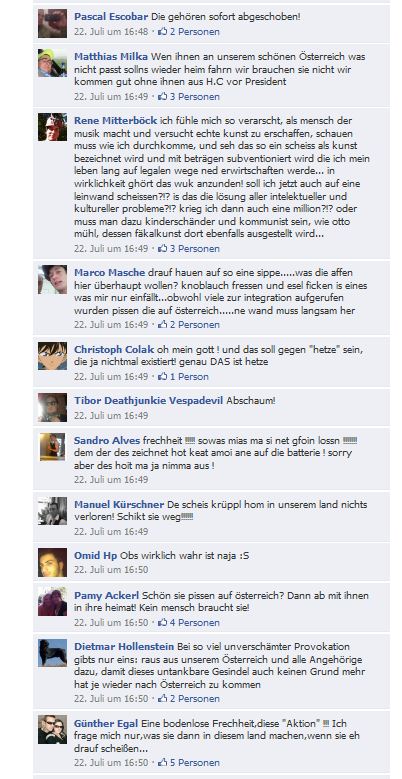Screen dimensions: 402x779
Task: Click the thumbs-up icon on Dietmar Hollenstein's comment
Action: pos(162,699)
